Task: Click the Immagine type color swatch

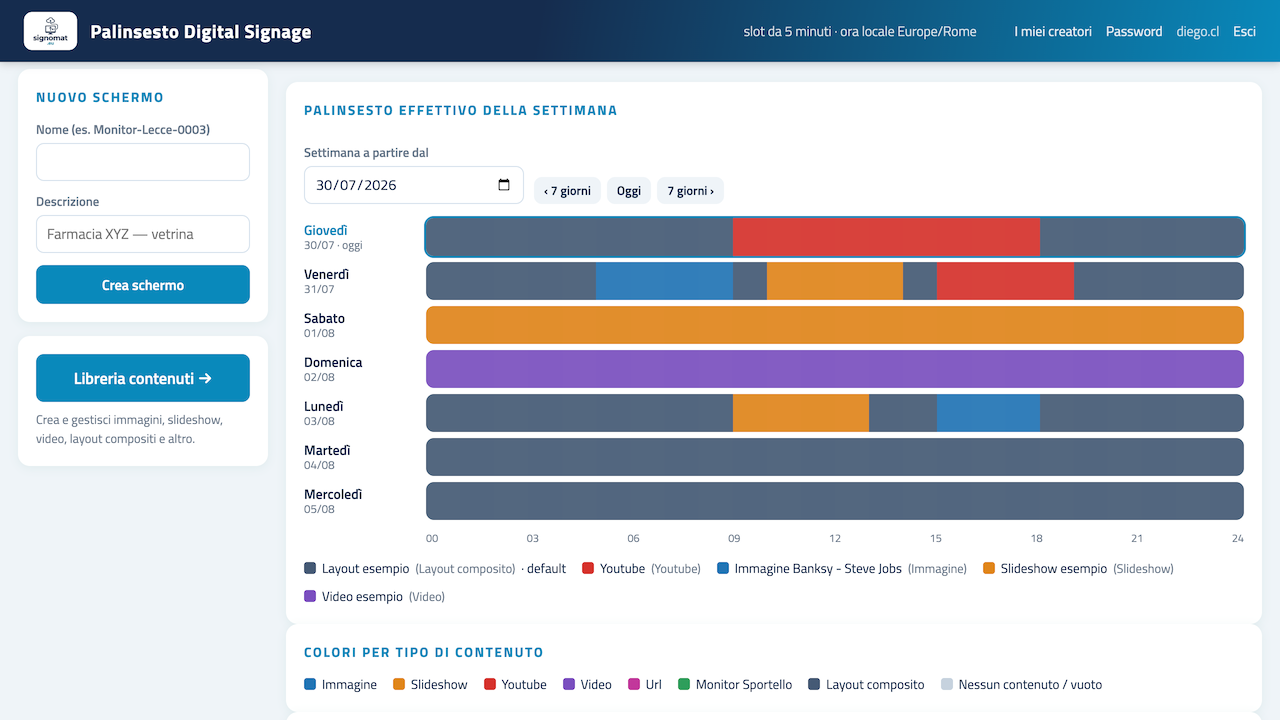Action: (310, 684)
